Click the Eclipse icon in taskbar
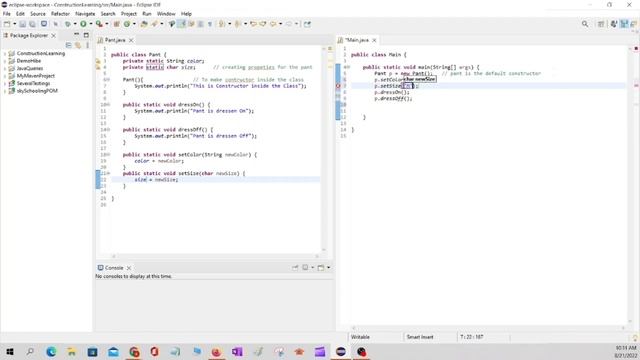 341,351
